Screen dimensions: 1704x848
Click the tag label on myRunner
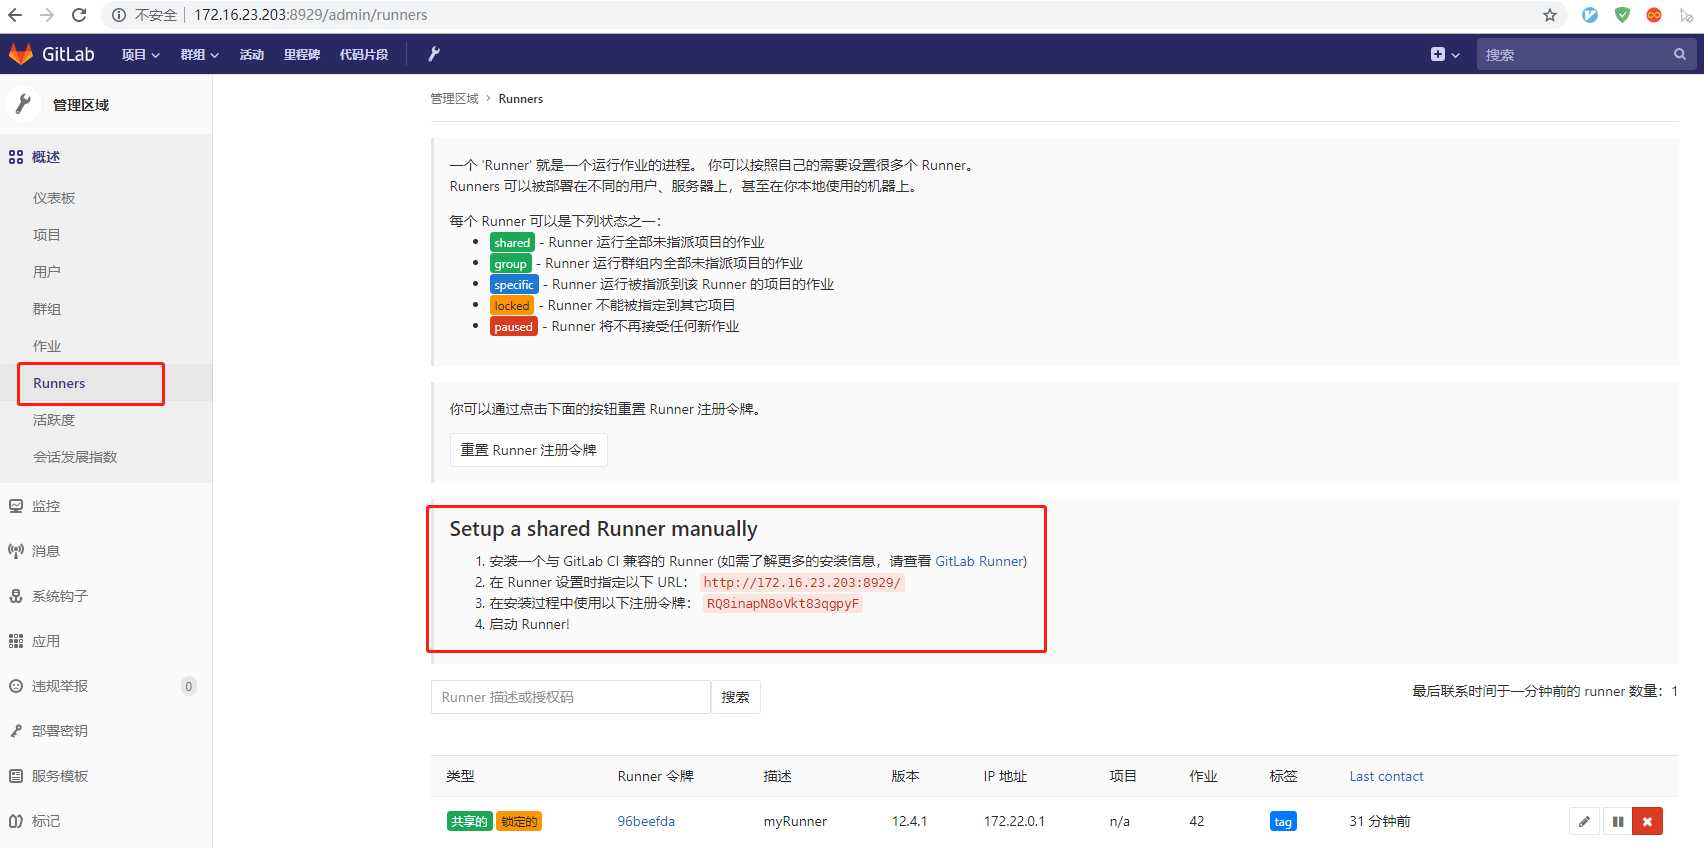[x=1283, y=821]
